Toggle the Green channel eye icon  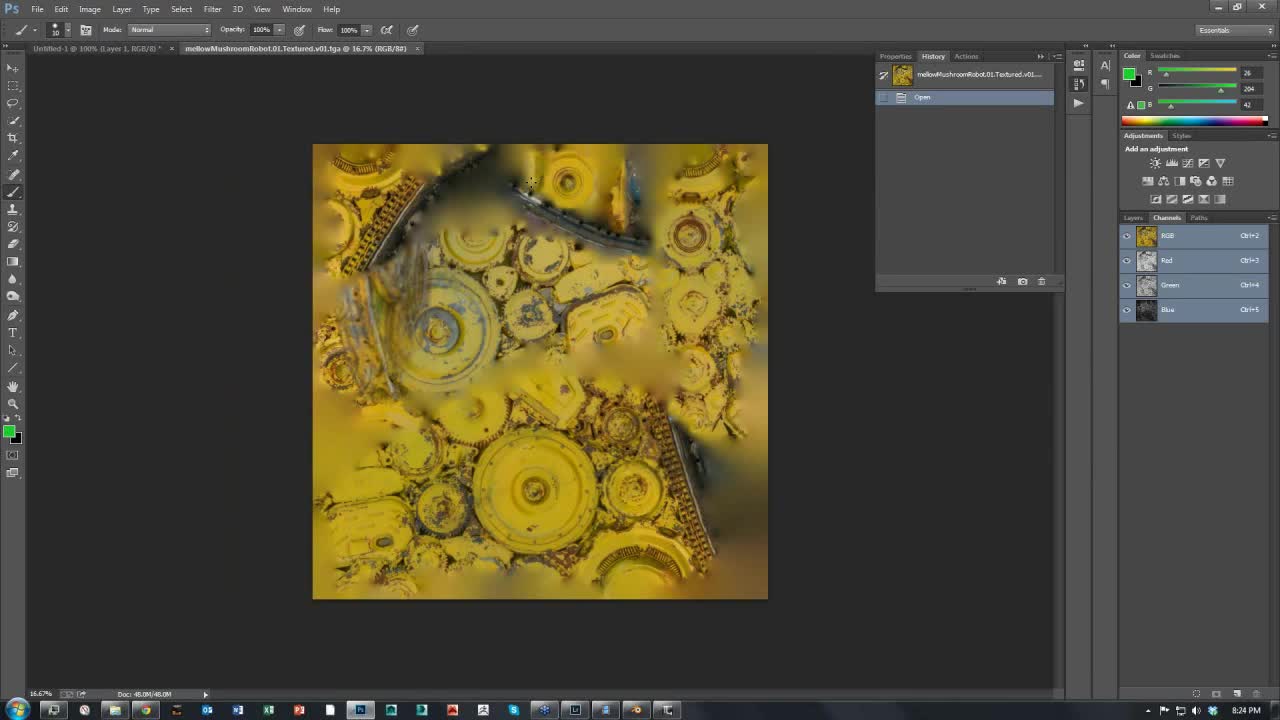(x=1127, y=285)
